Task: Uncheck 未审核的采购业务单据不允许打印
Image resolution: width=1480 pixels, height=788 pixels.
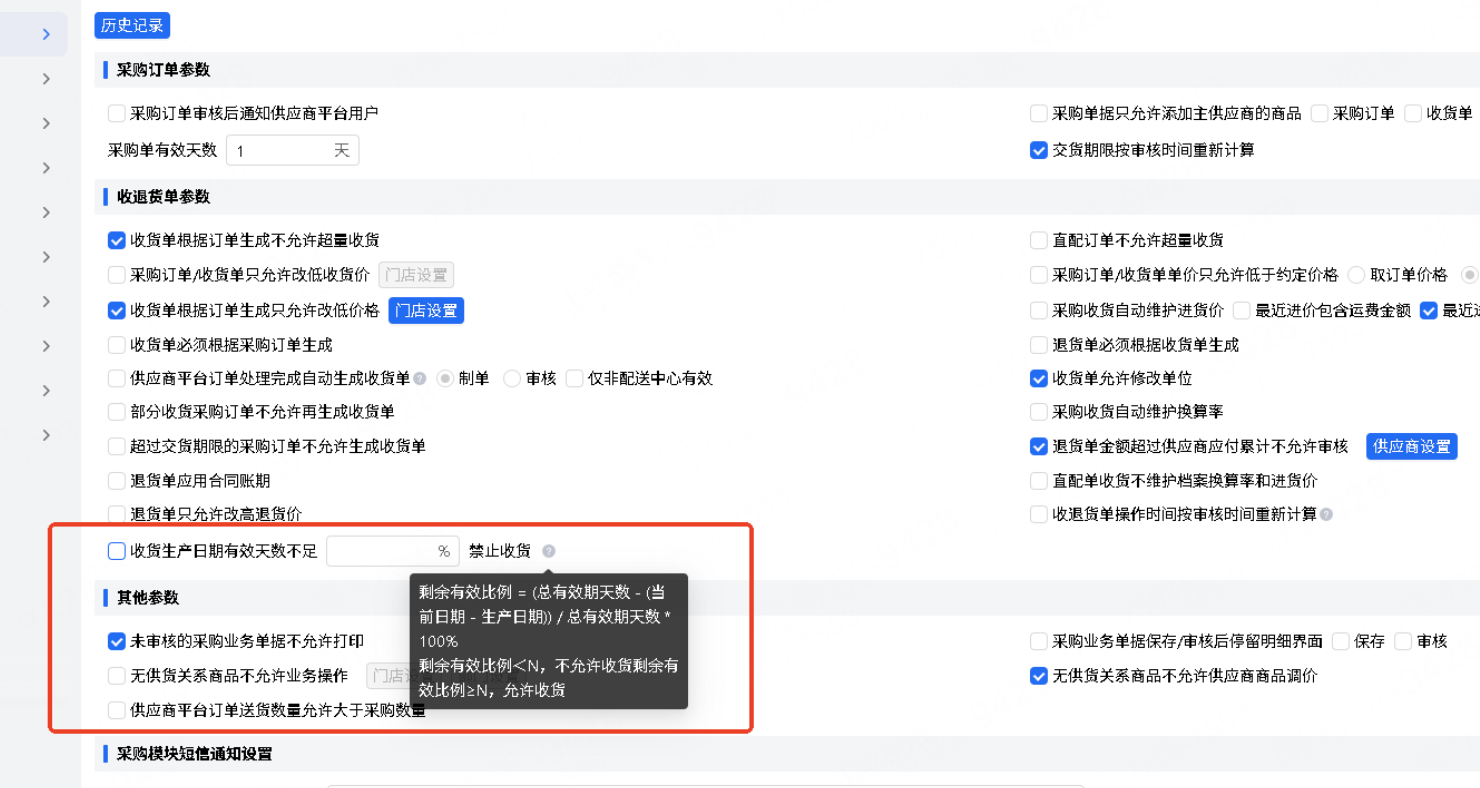Action: (x=117, y=641)
